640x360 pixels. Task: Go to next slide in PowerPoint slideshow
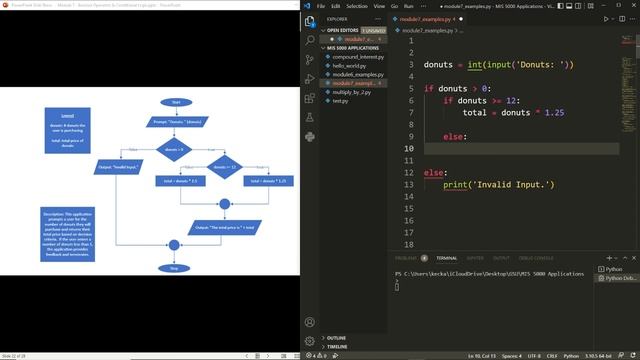268,356
